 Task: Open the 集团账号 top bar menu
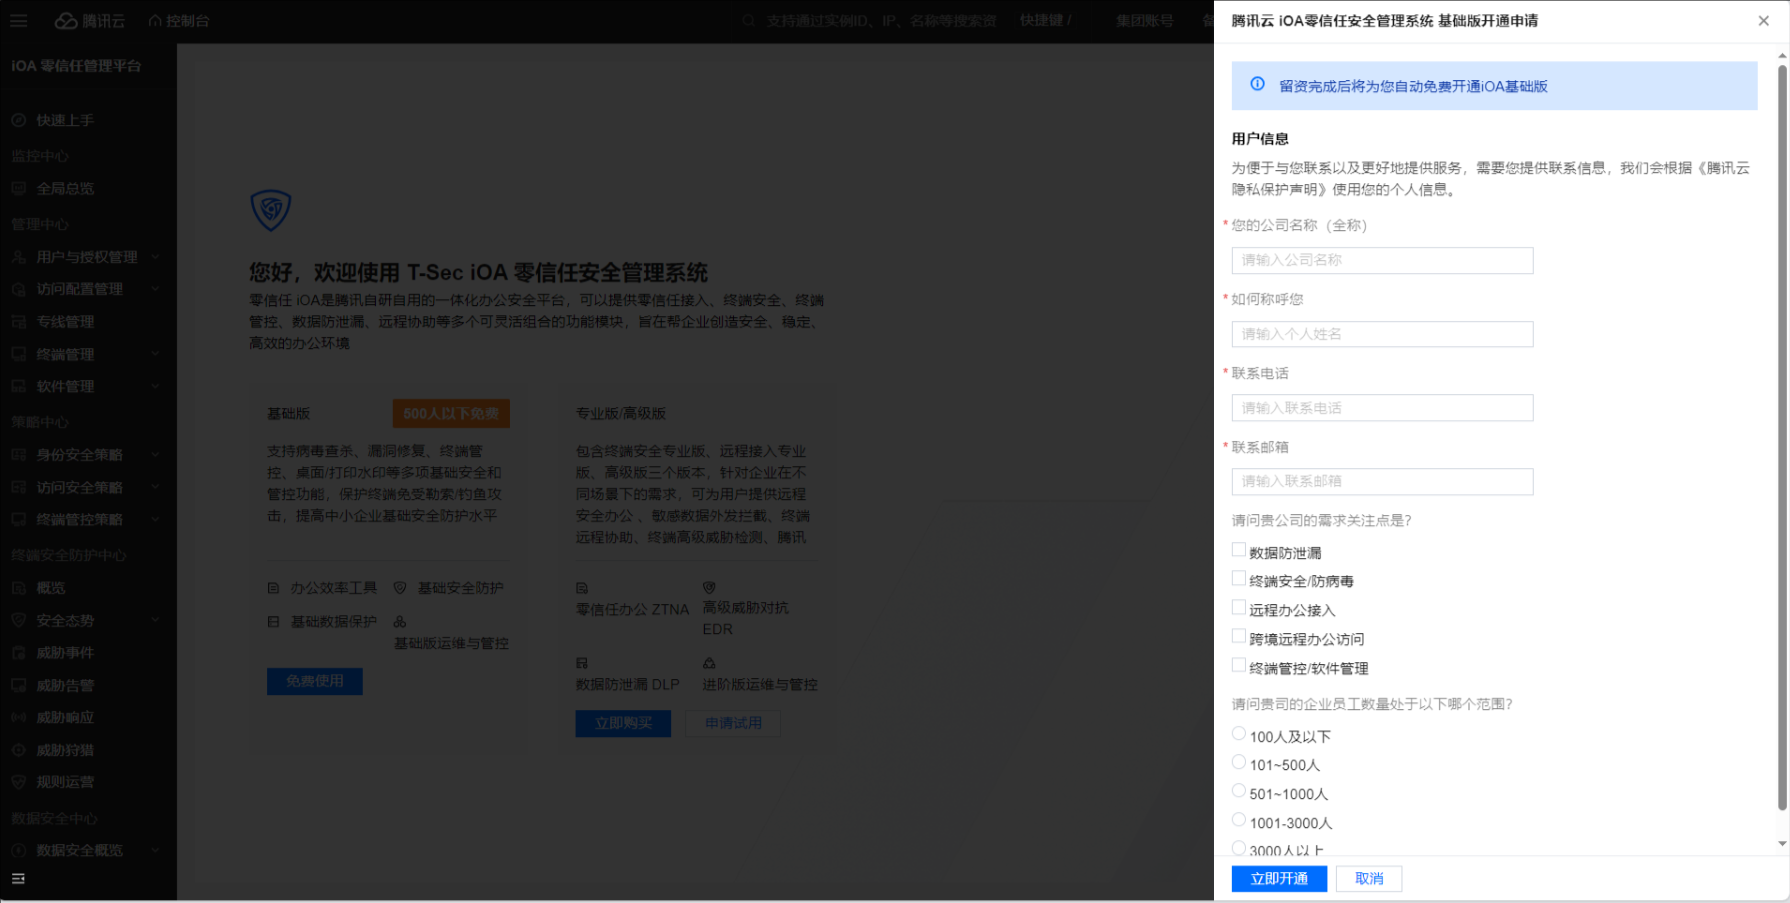(1144, 21)
